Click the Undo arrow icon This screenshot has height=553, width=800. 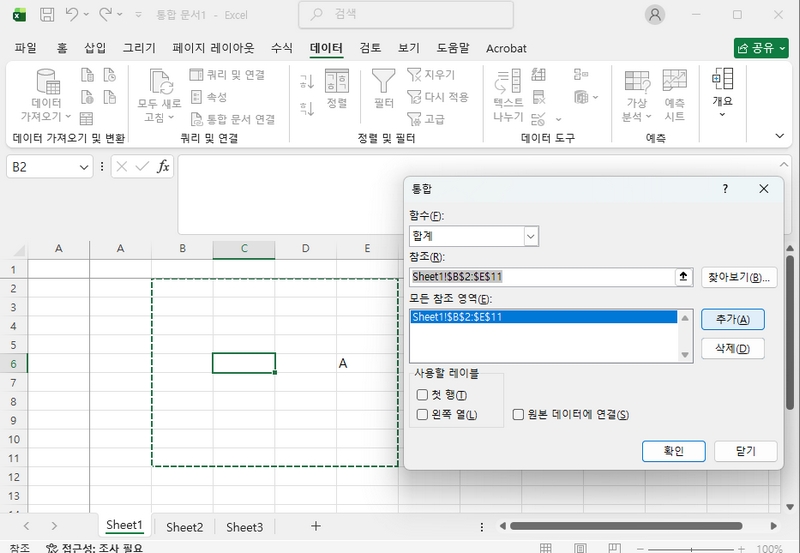[x=71, y=14]
